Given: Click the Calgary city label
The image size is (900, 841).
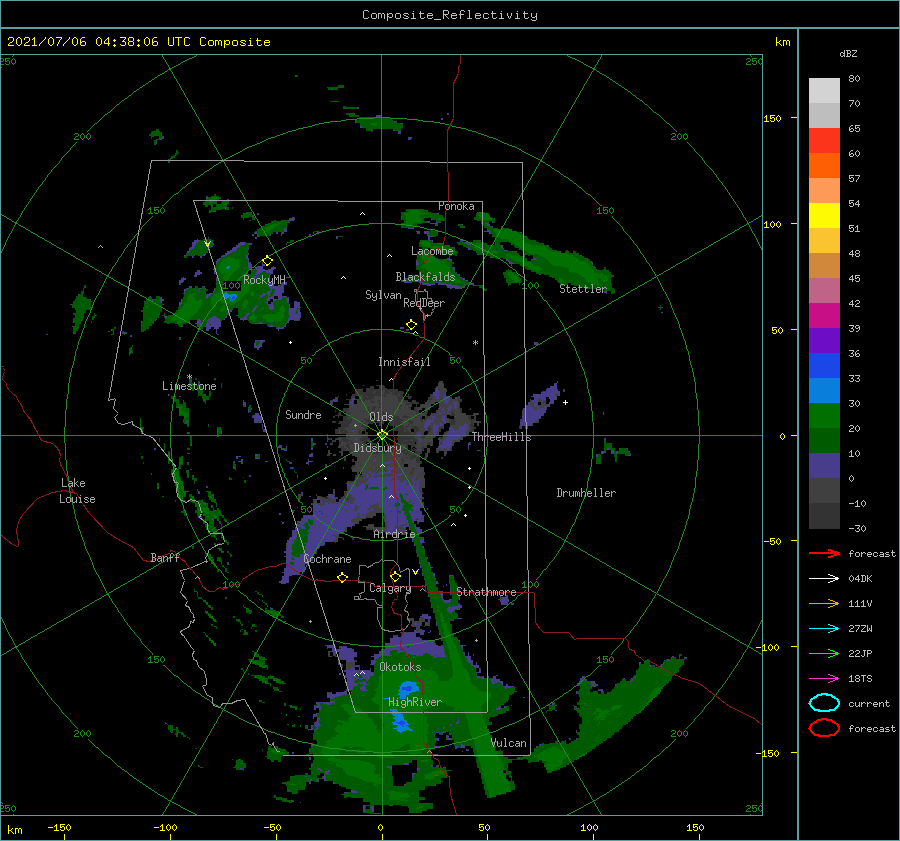Looking at the screenshot, I should tap(390, 588).
